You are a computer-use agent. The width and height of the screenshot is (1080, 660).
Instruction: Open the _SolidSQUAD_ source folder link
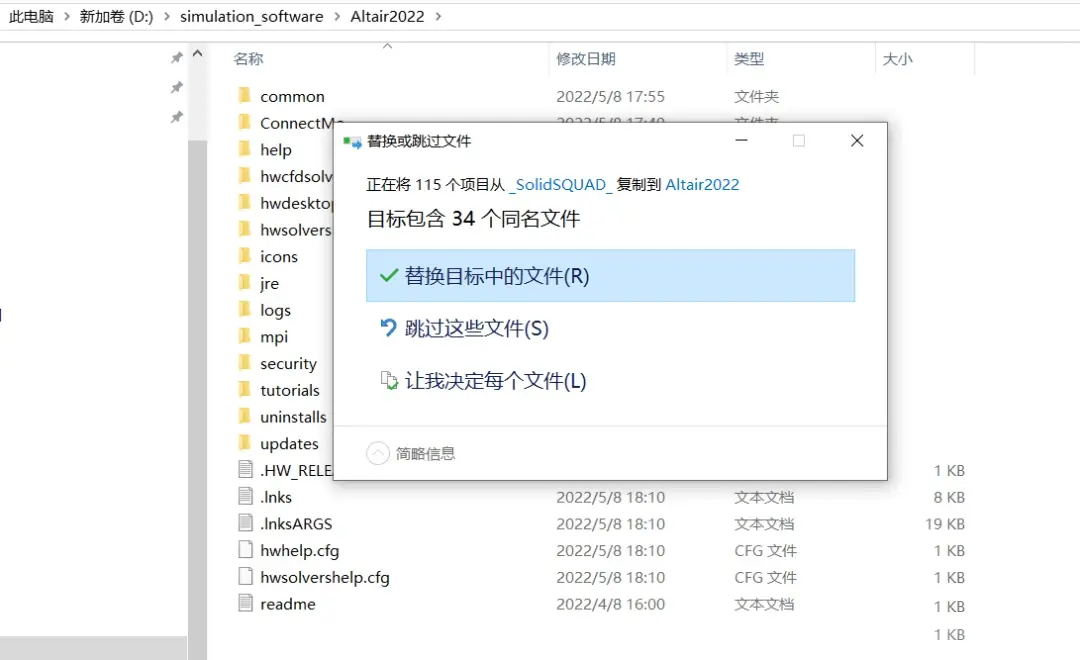coord(561,185)
